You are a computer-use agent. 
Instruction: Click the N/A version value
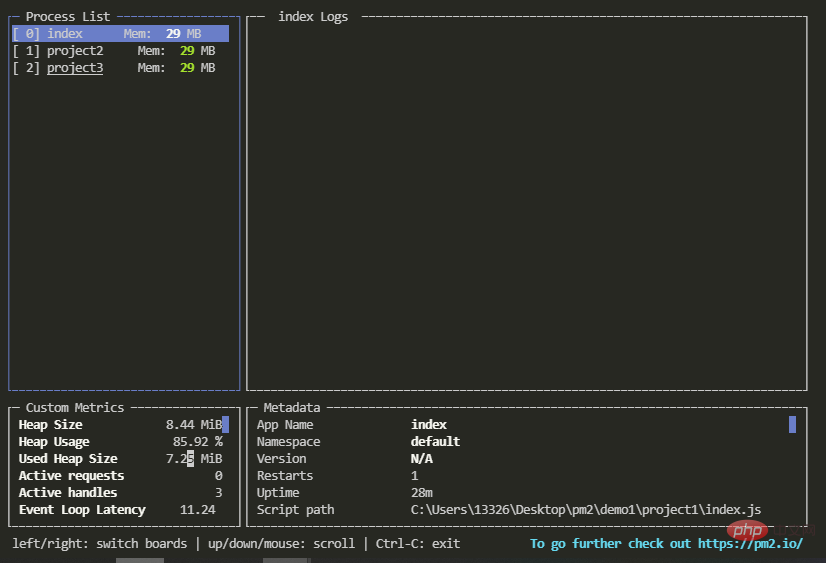coord(422,459)
